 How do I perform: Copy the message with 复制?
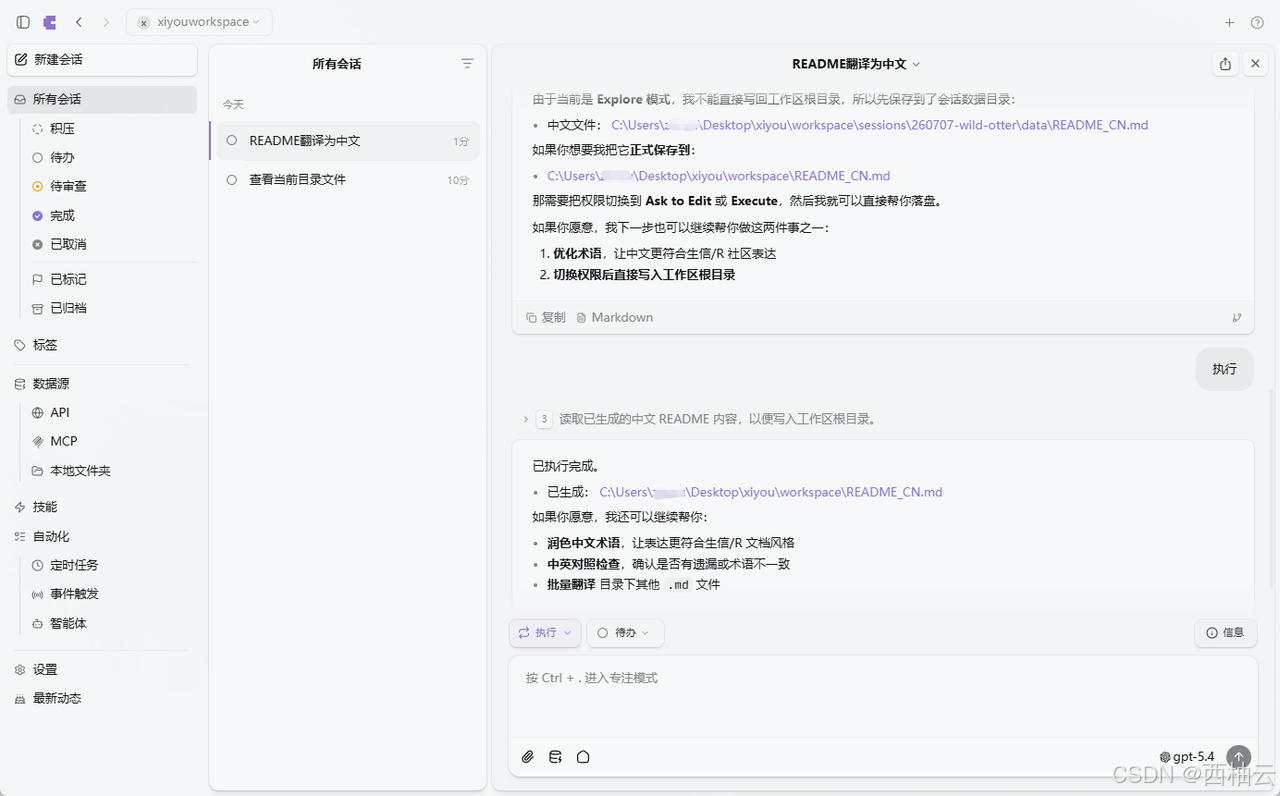(546, 318)
